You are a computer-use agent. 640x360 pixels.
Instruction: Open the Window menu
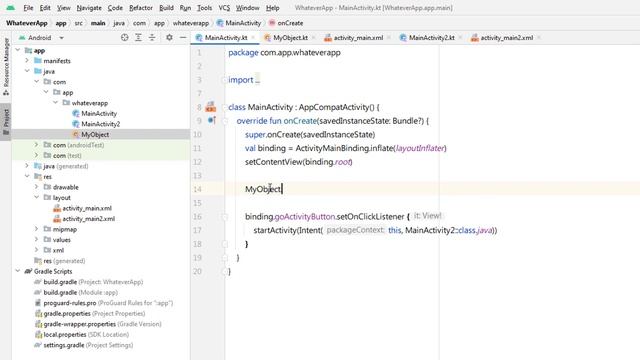pos(247,8)
